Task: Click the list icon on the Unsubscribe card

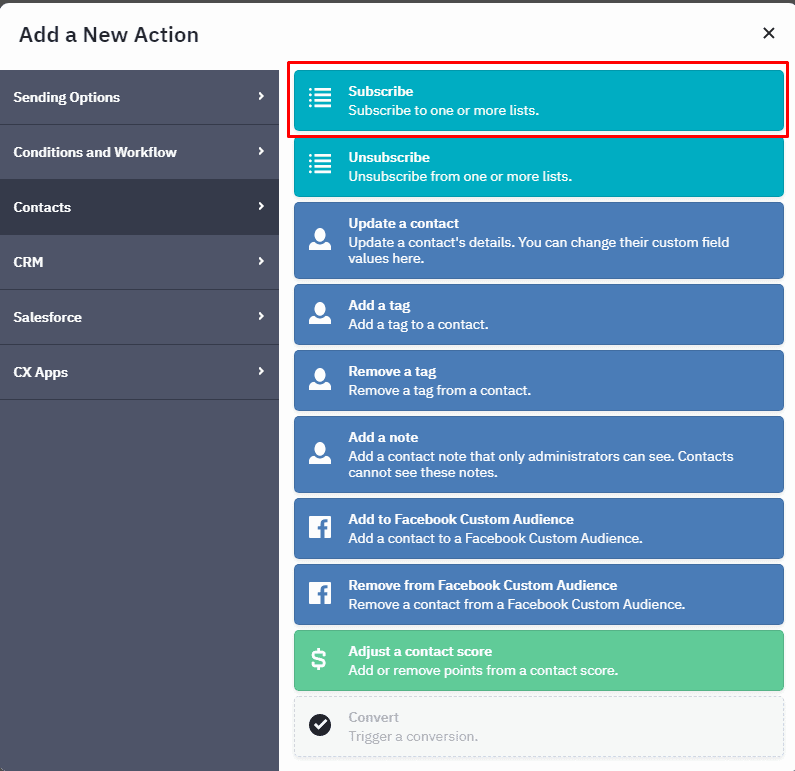Action: coord(320,164)
